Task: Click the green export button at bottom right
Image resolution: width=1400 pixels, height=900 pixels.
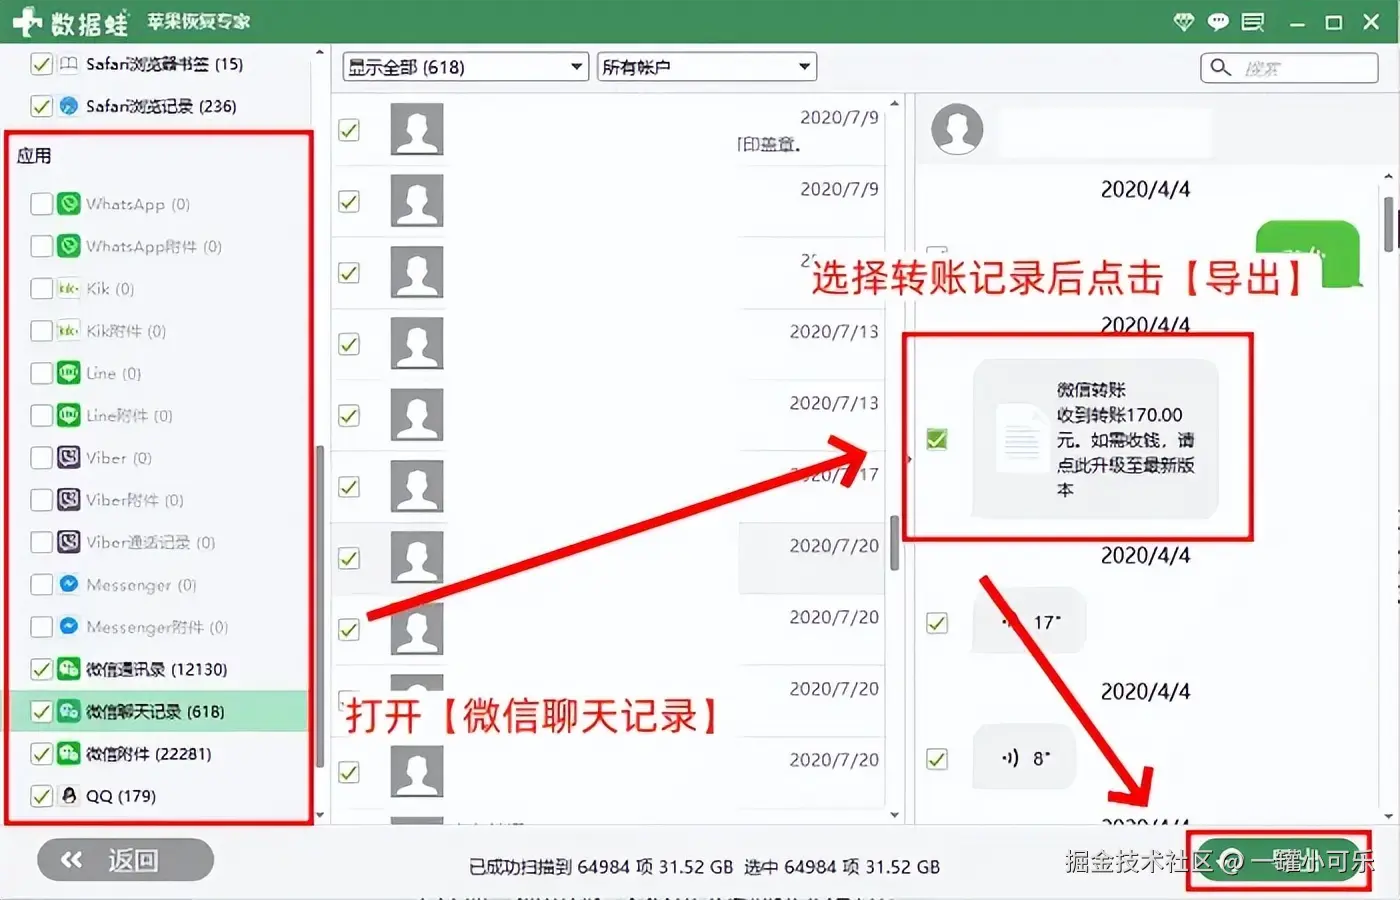Action: 1279,860
